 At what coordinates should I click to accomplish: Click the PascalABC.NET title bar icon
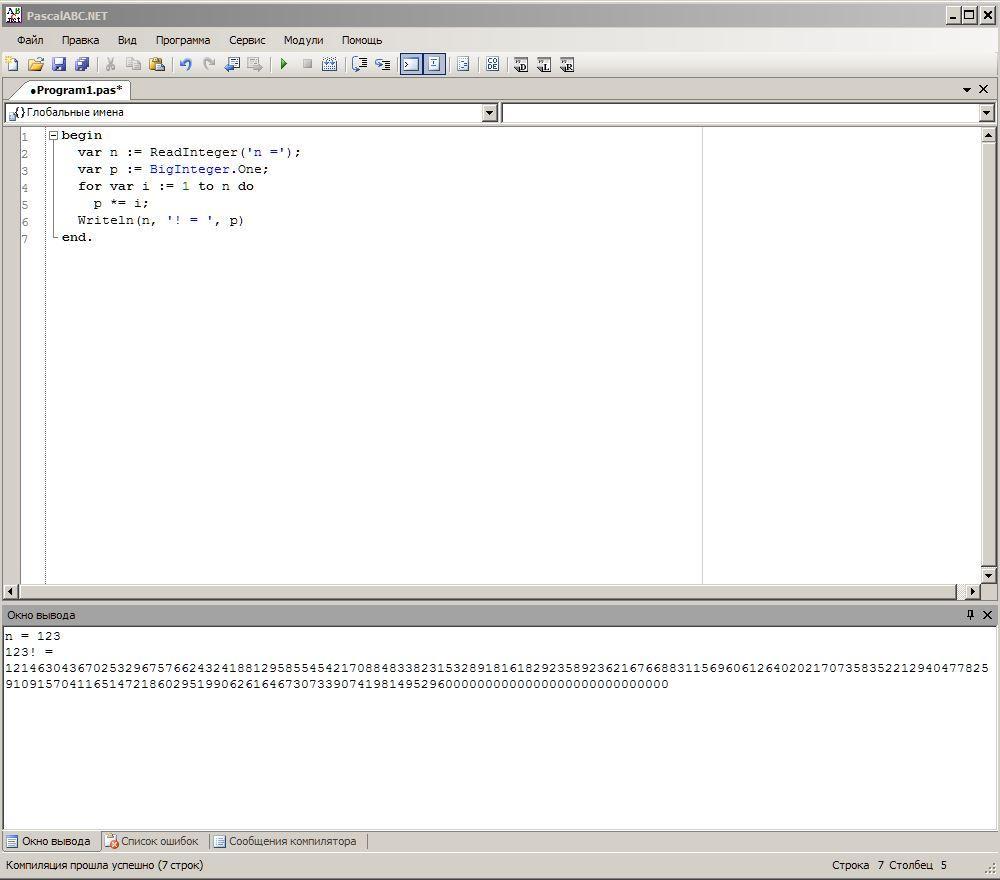13,15
